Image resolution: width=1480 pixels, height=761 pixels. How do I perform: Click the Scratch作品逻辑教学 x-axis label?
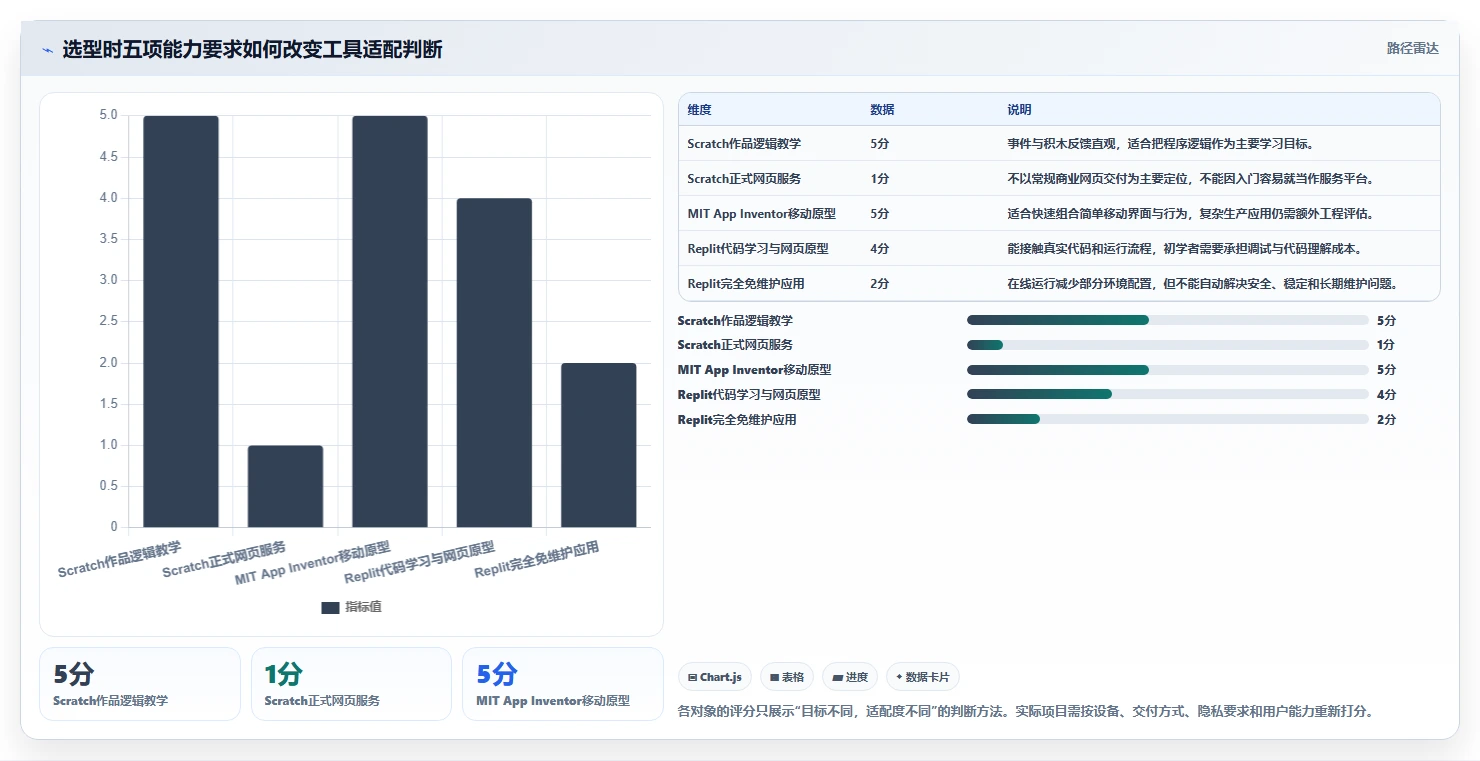tap(120, 559)
